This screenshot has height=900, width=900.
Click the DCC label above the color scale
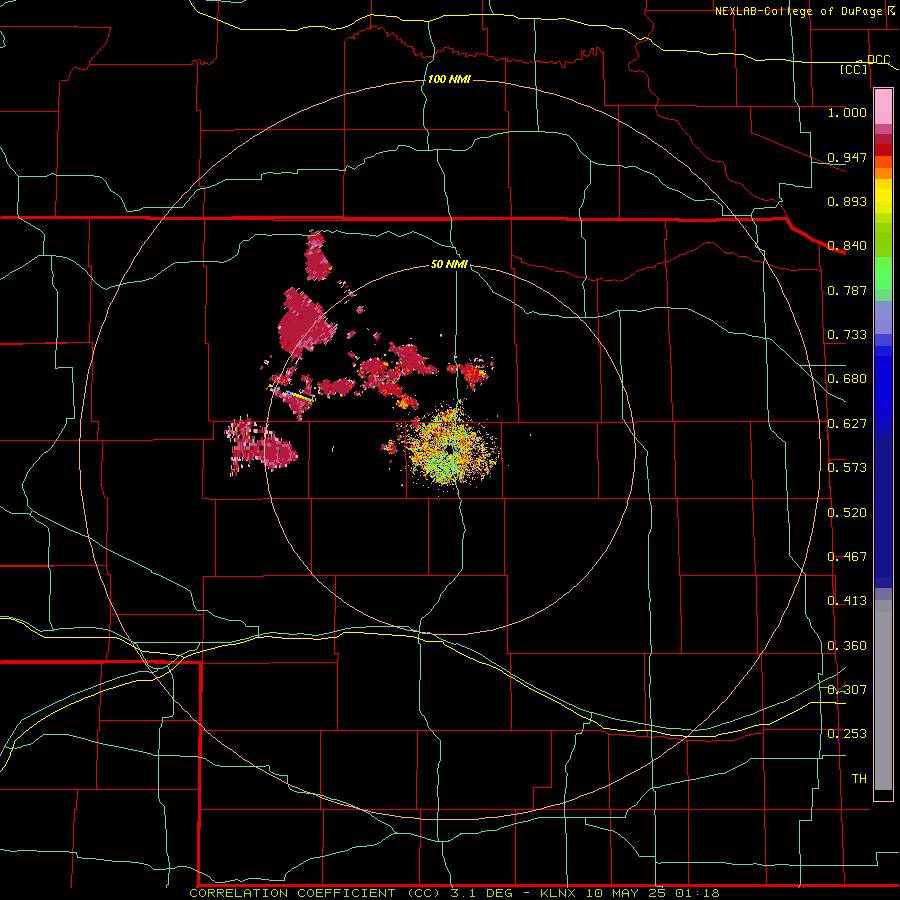click(878, 60)
